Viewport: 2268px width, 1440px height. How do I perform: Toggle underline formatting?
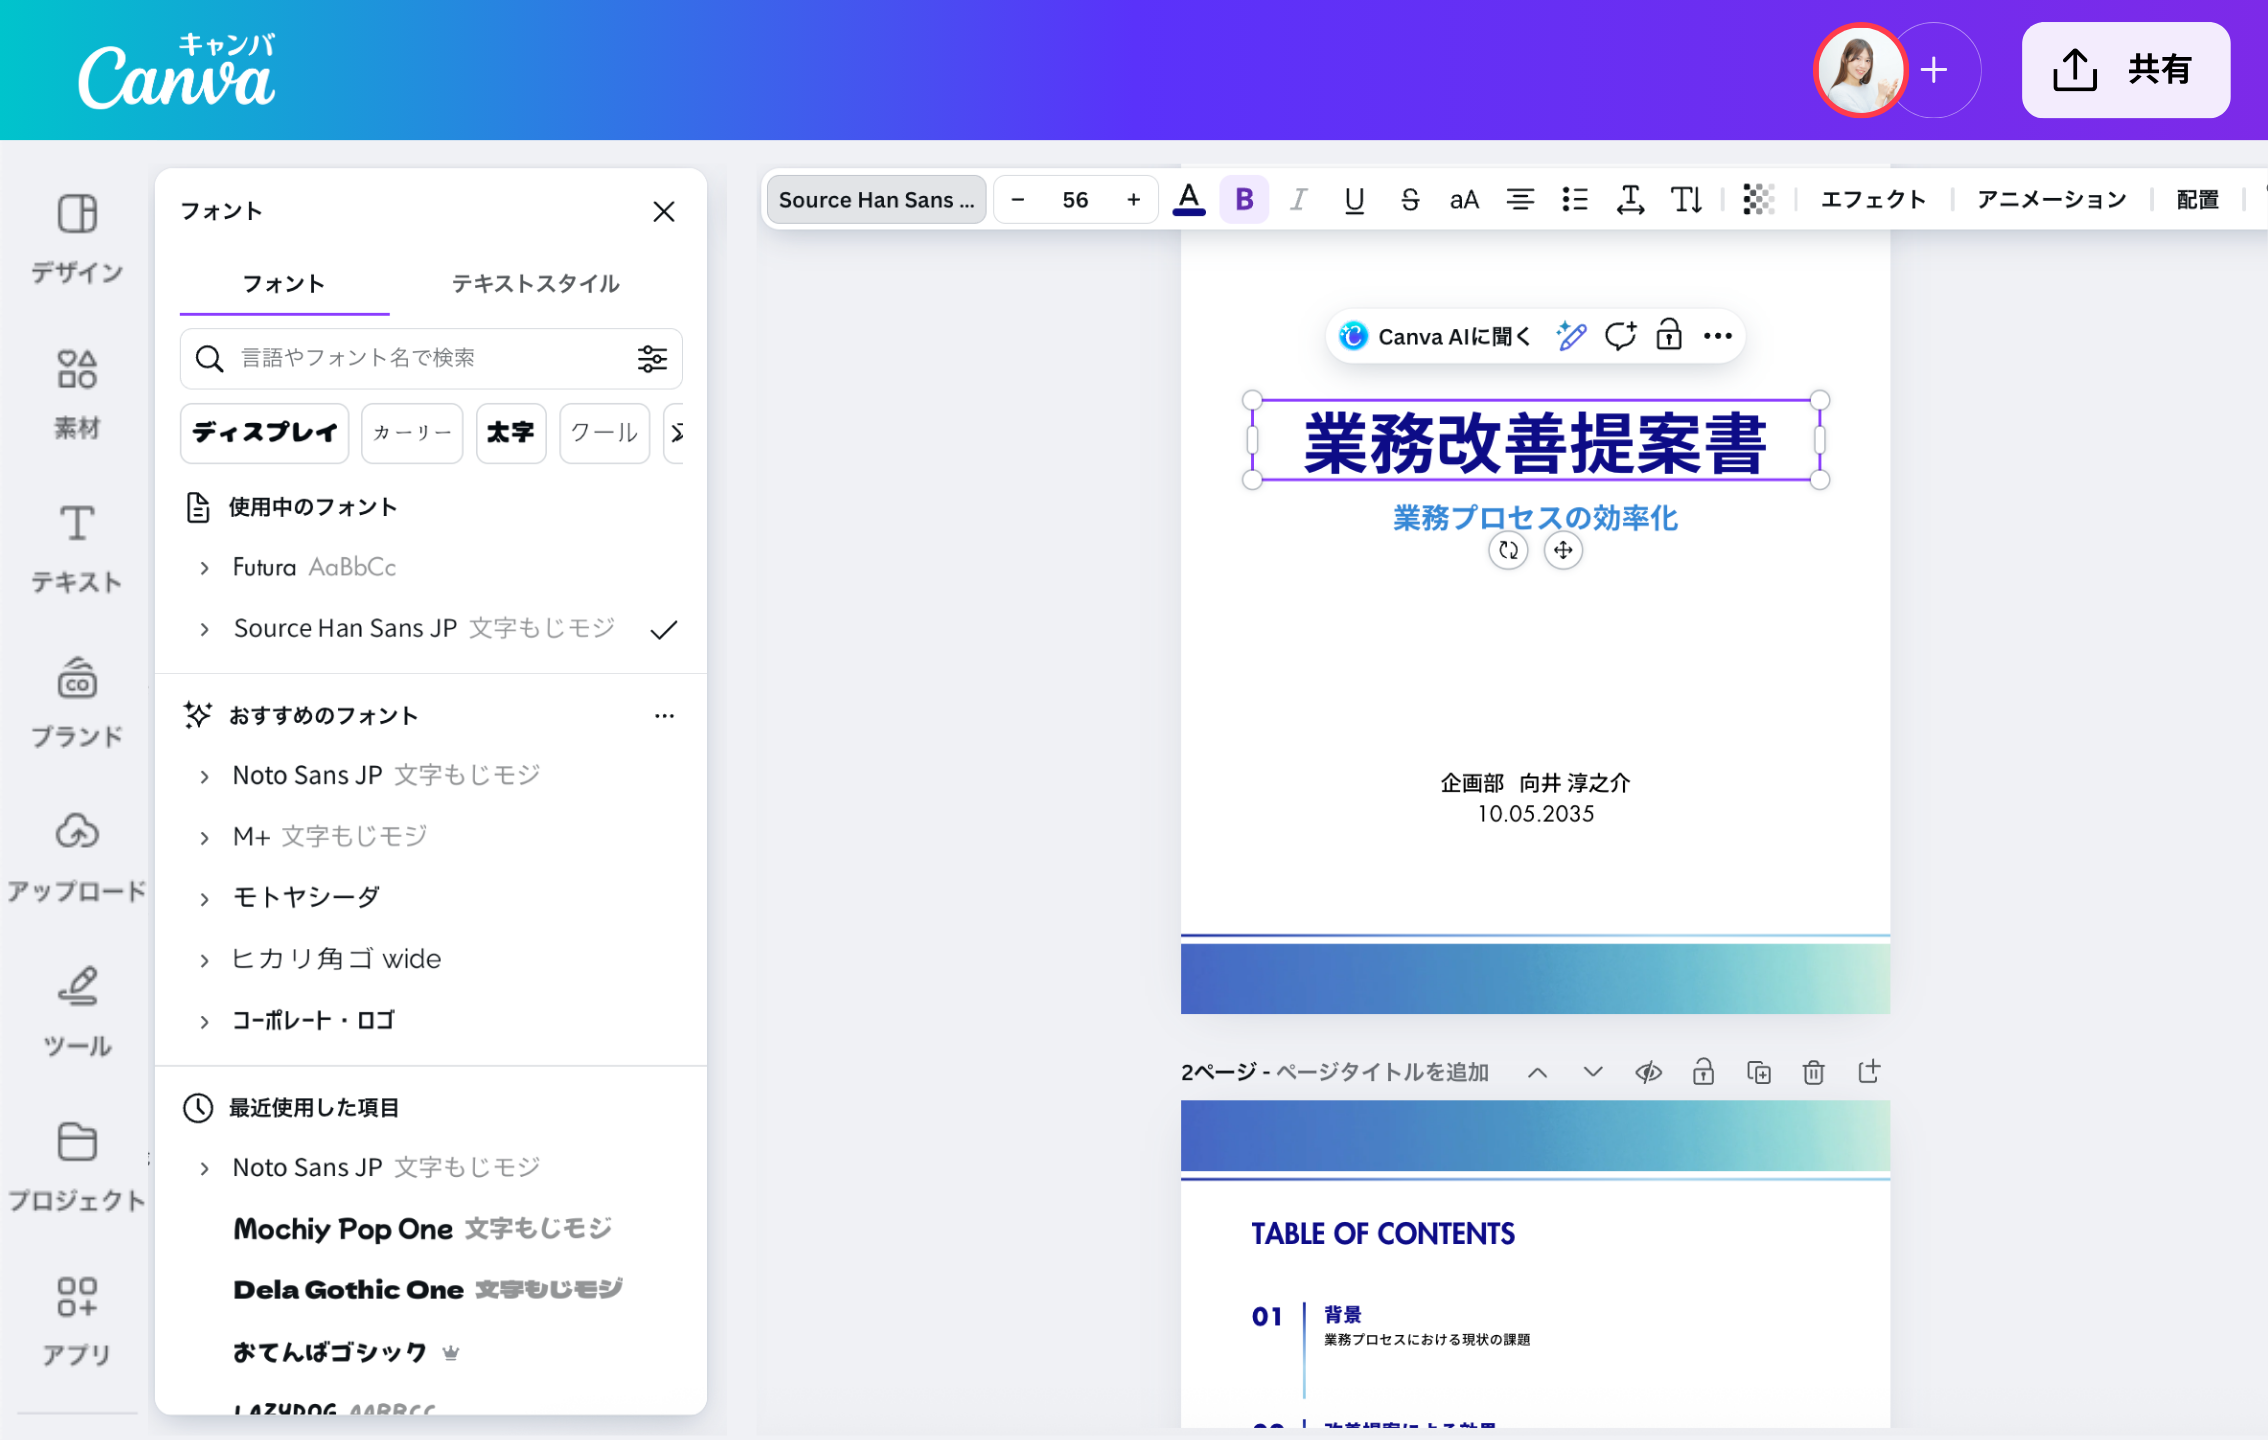1354,200
